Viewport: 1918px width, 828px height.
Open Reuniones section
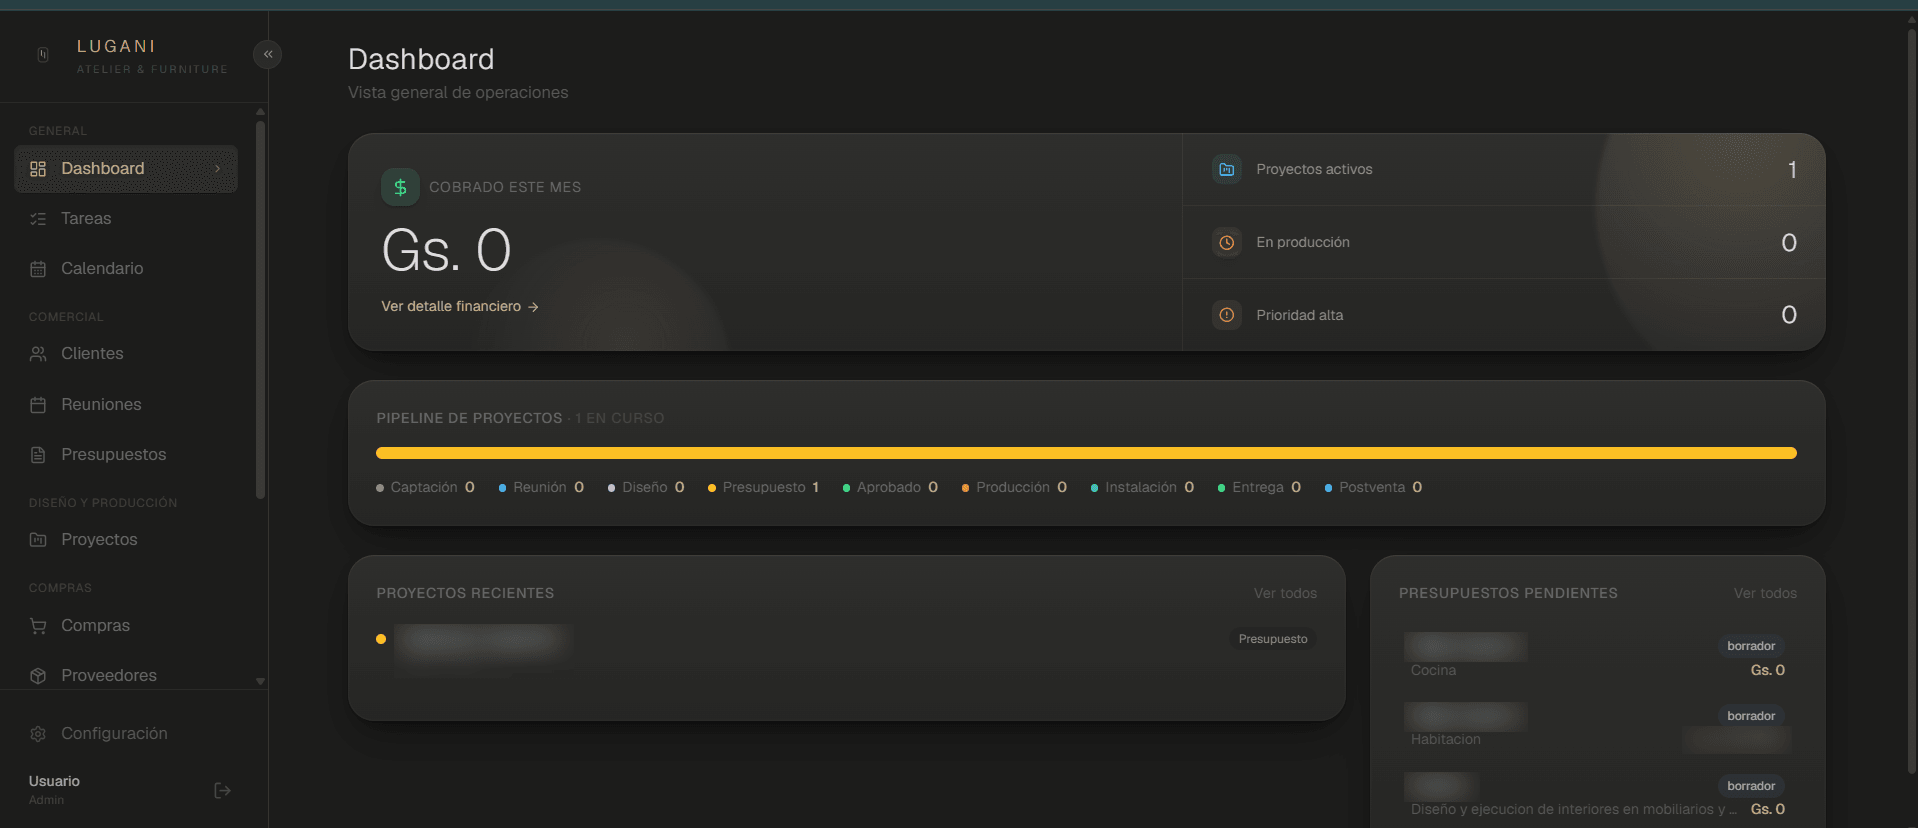[x=126, y=405]
